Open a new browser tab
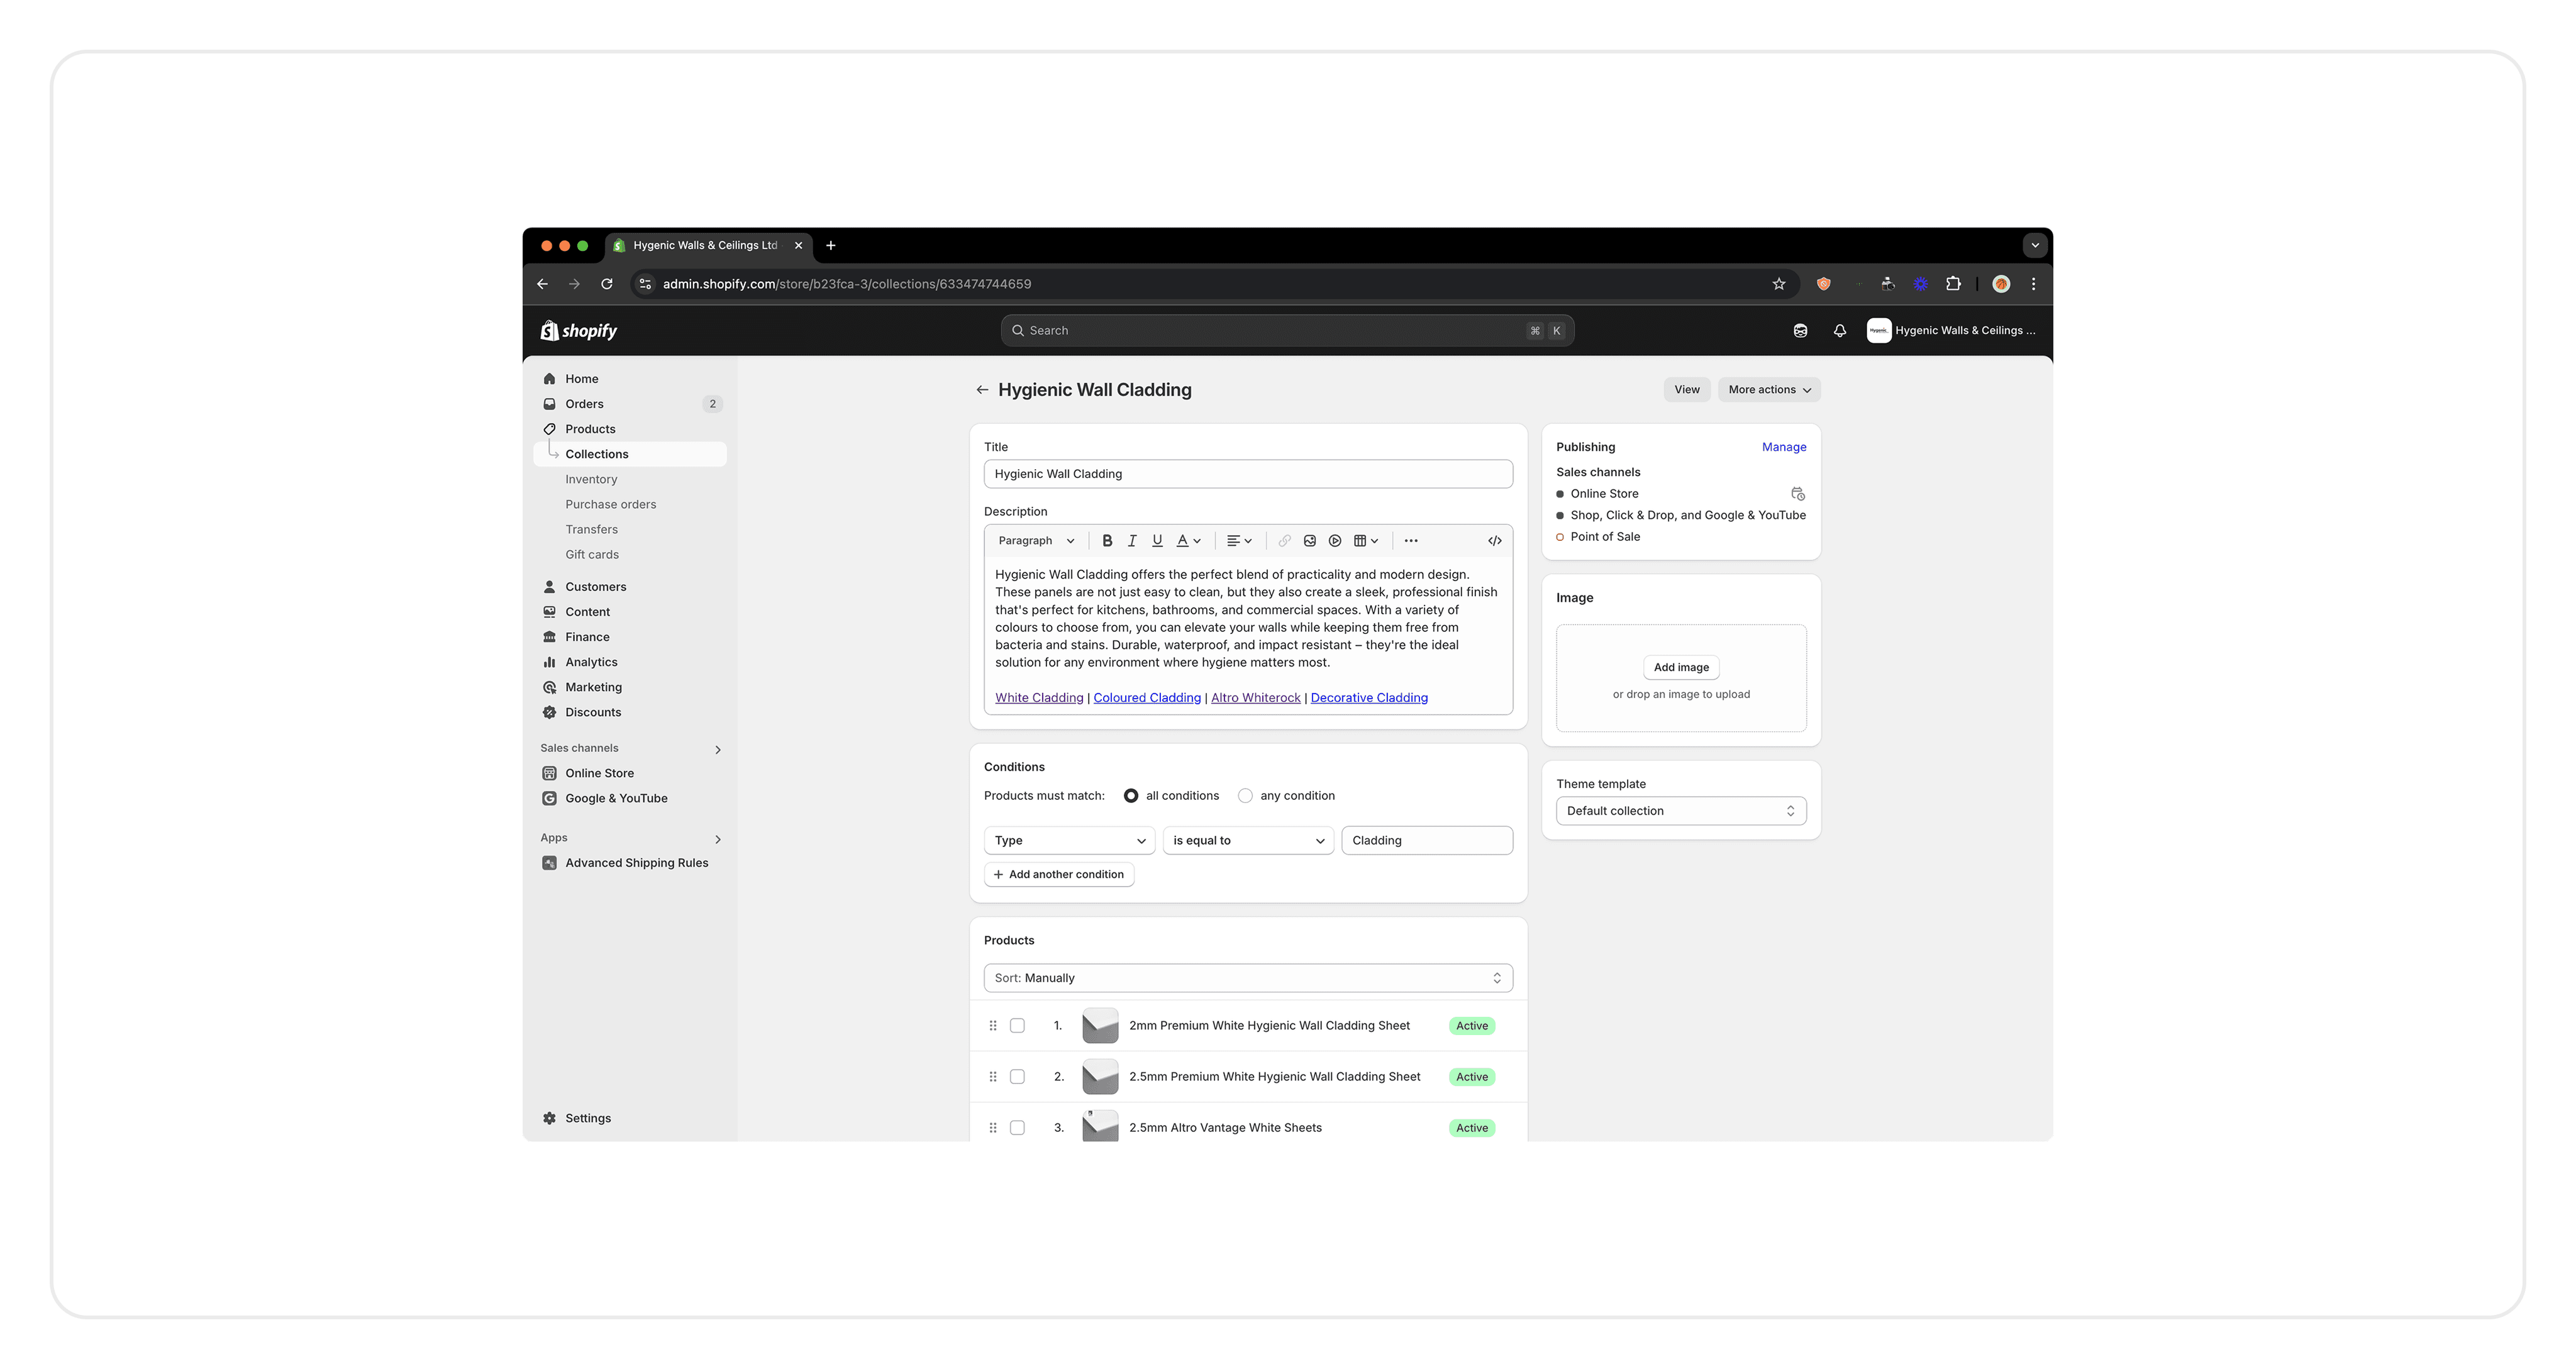The image size is (2576, 1369). point(831,245)
